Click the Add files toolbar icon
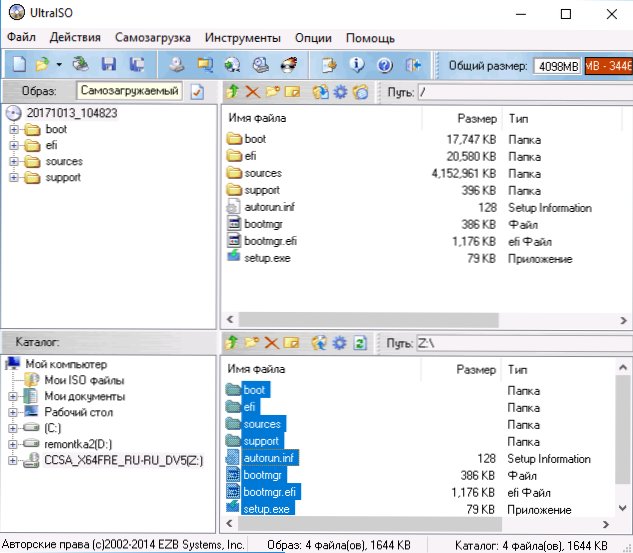 point(329,64)
